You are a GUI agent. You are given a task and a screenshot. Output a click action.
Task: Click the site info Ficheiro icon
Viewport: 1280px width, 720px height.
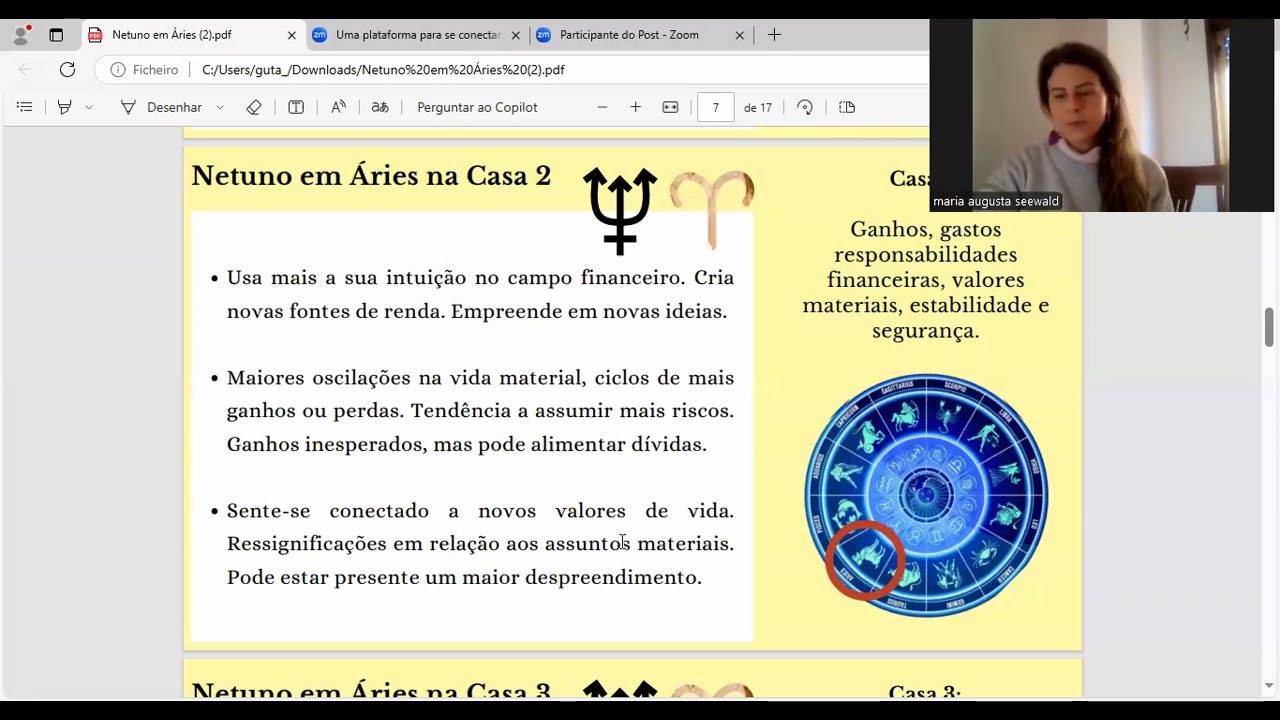[x=118, y=70]
